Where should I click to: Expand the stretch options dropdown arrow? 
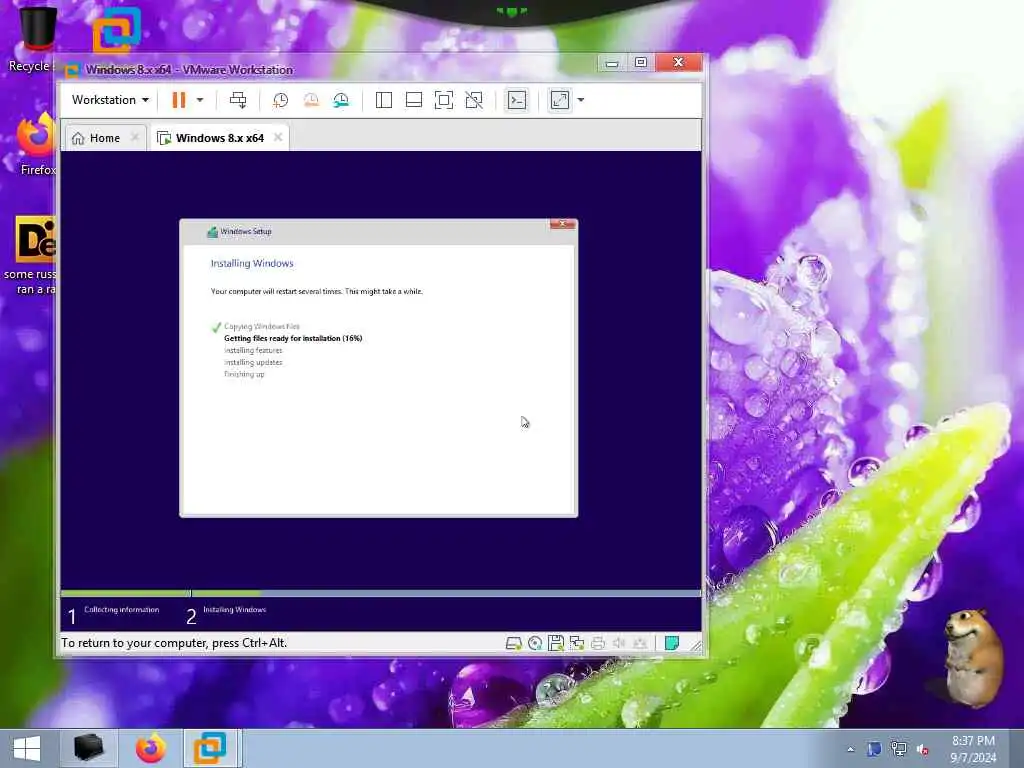pos(581,100)
